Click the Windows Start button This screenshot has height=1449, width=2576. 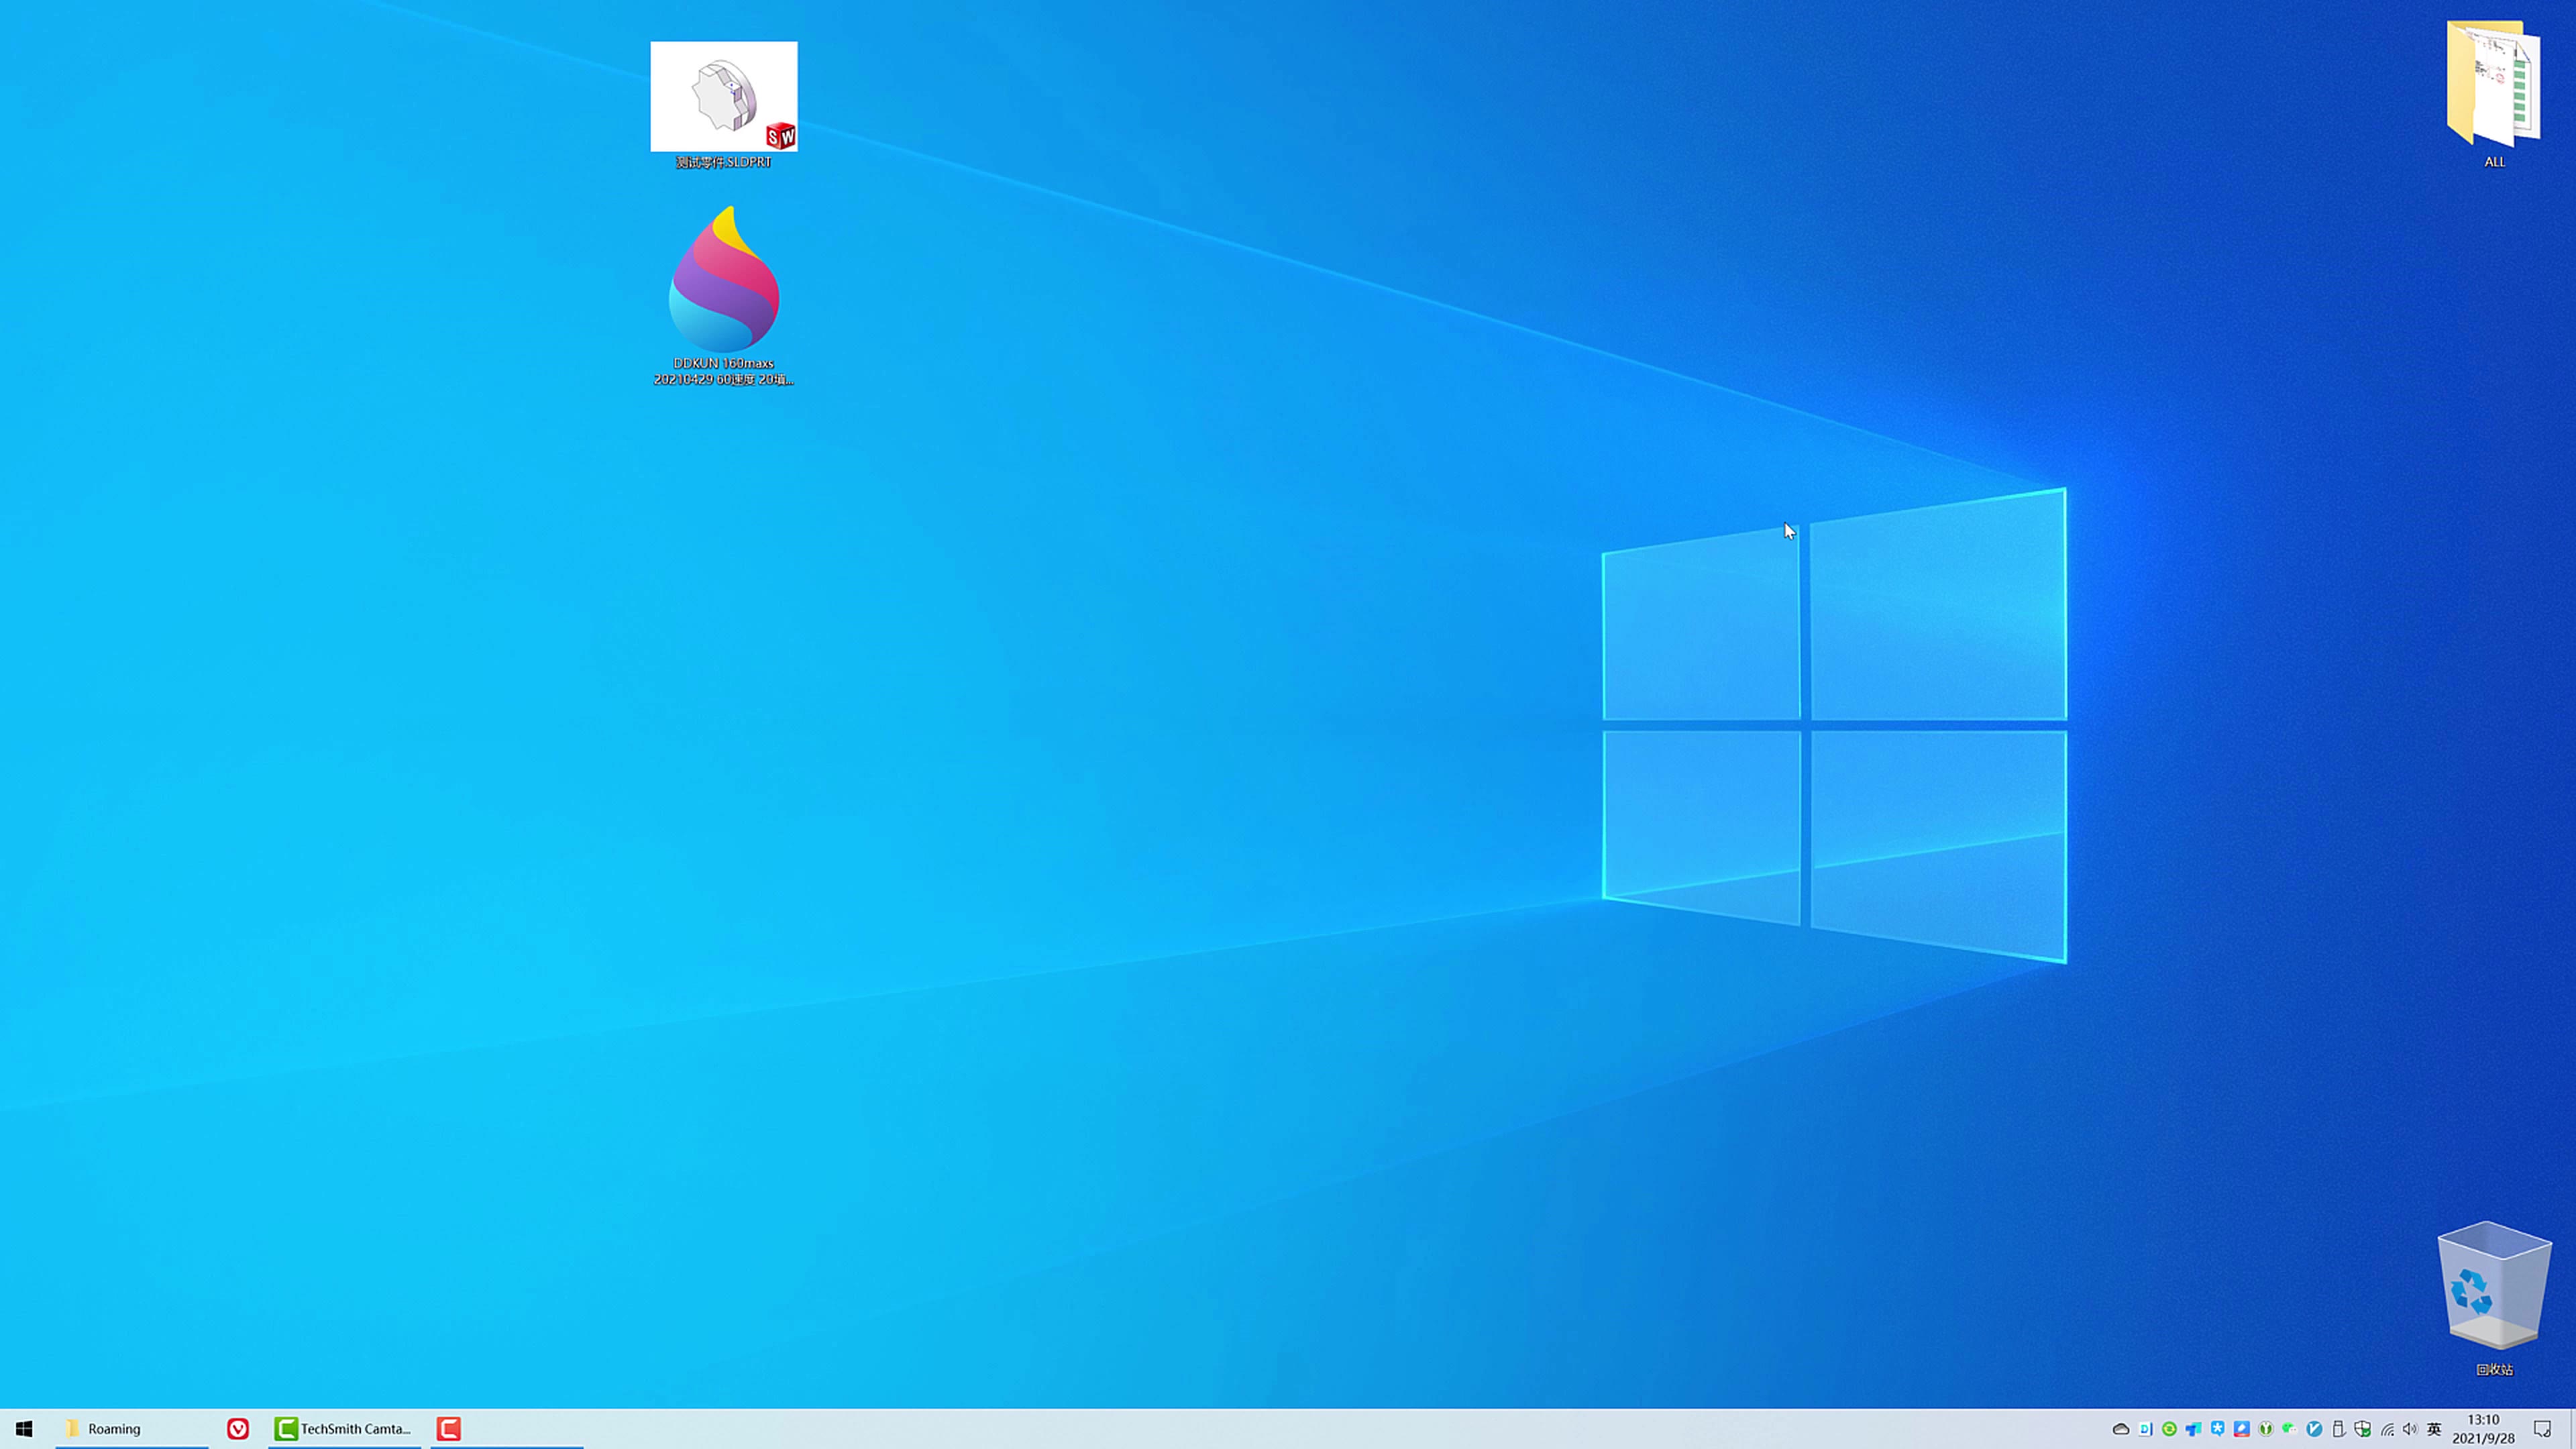point(24,1429)
